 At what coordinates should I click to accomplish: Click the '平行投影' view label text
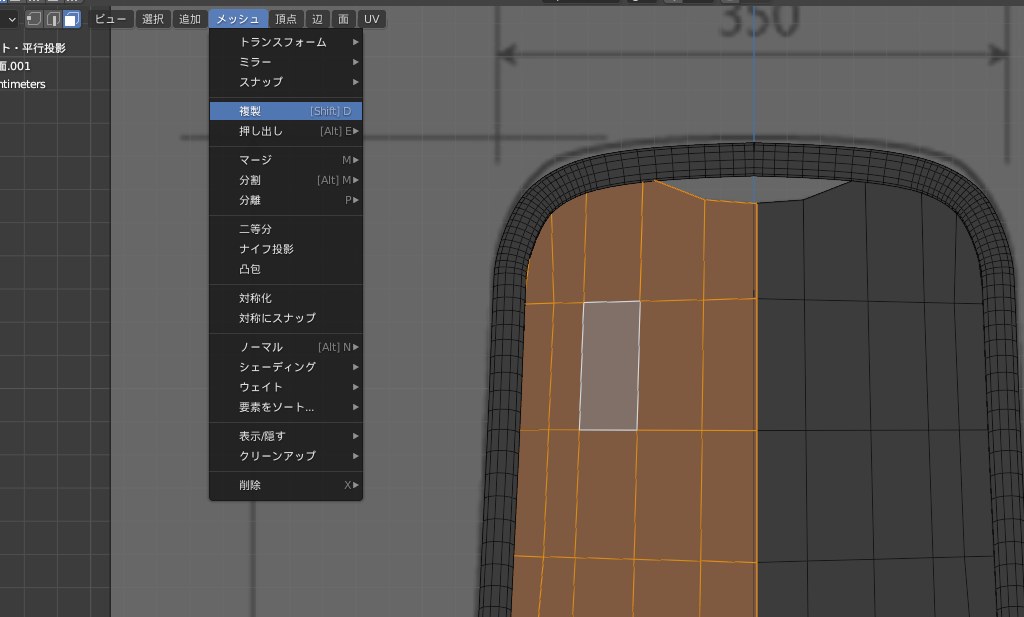tap(44, 48)
